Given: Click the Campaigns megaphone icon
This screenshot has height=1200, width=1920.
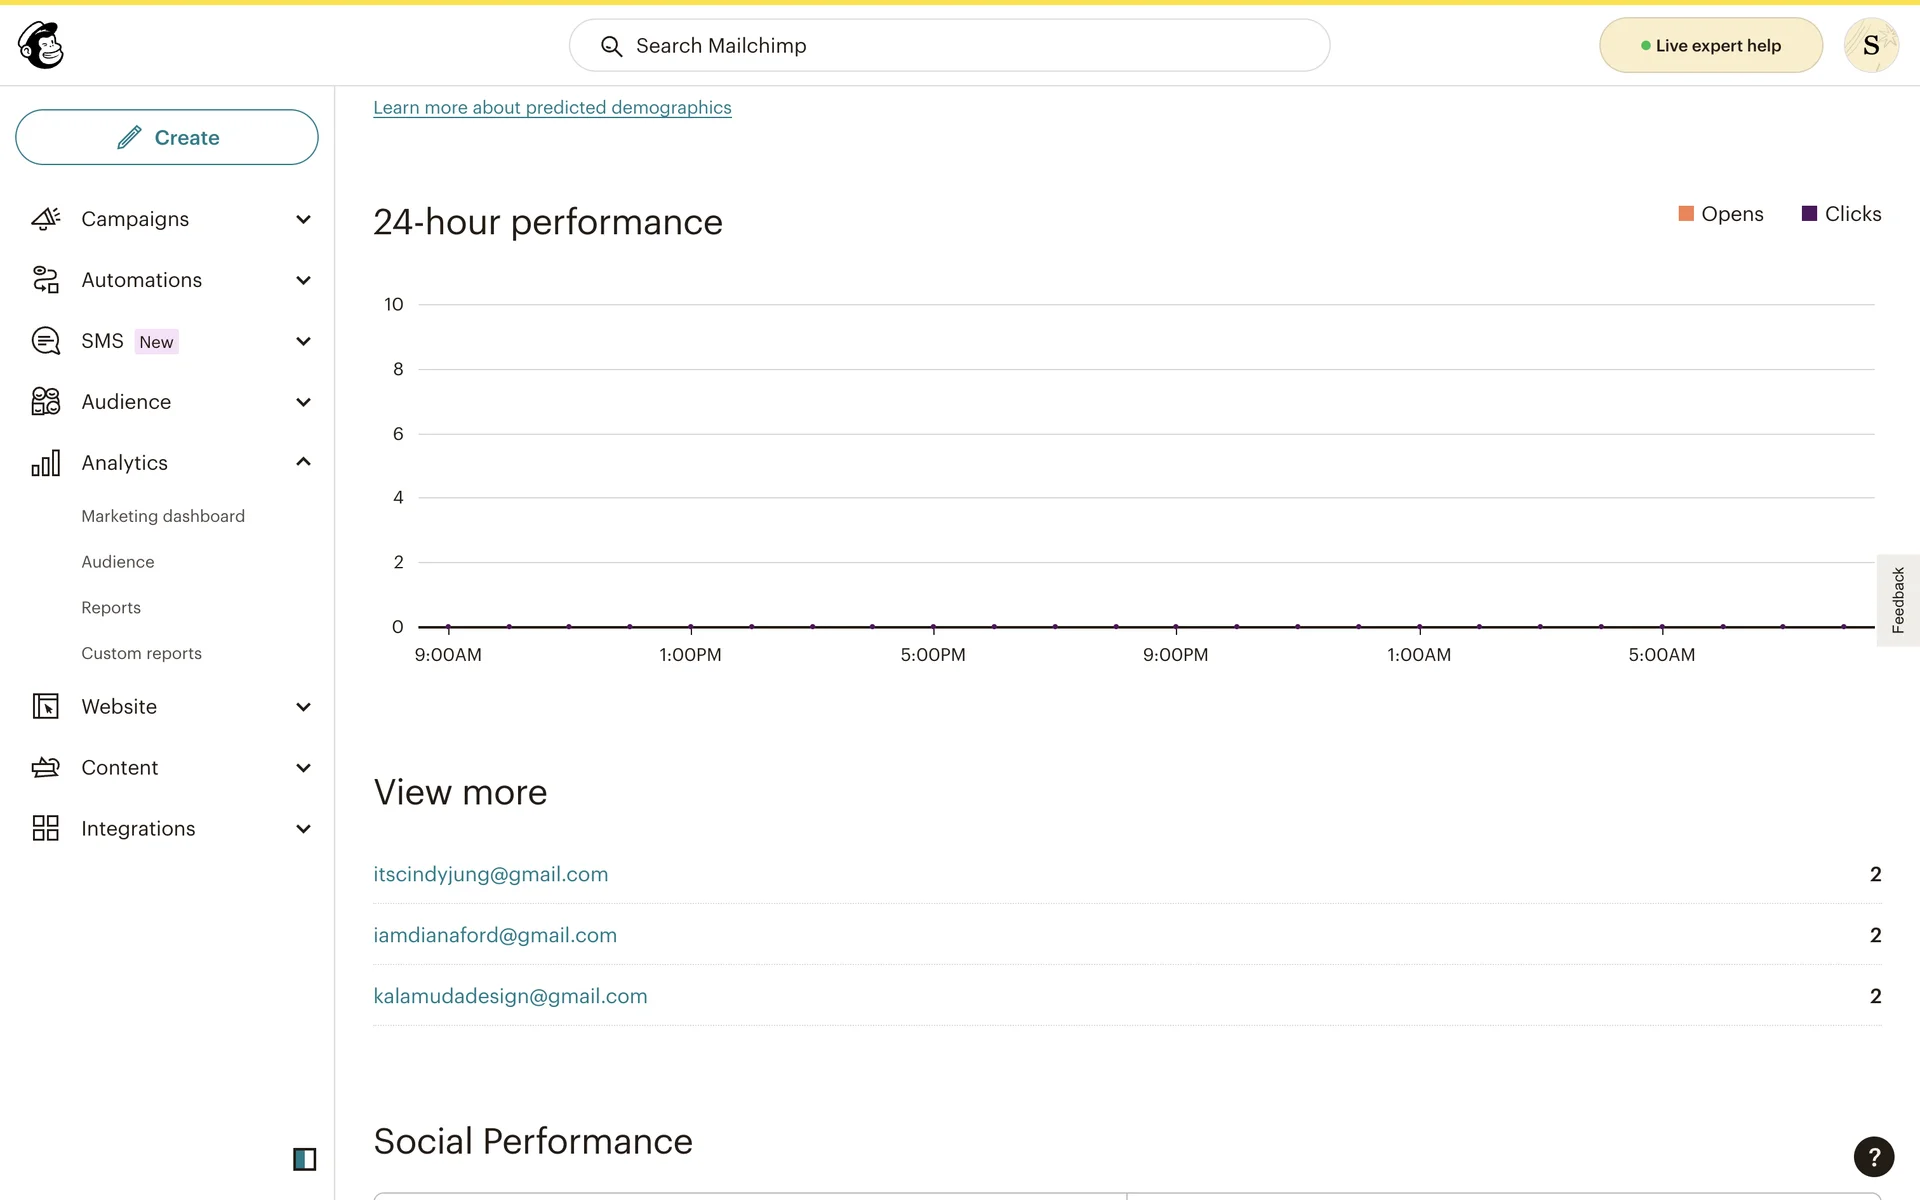Looking at the screenshot, I should point(45,219).
